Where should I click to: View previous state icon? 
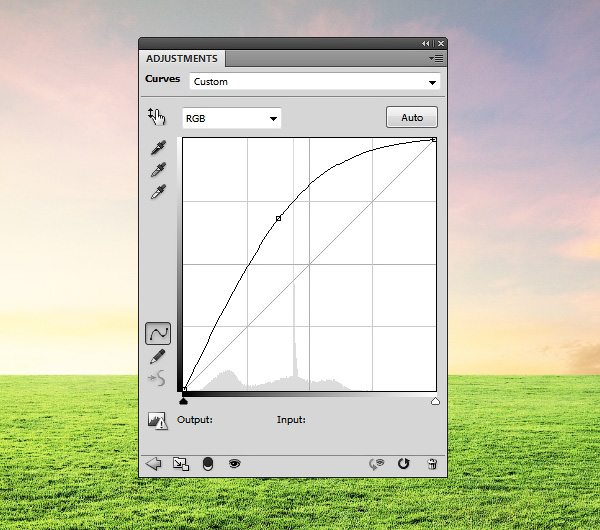377,464
